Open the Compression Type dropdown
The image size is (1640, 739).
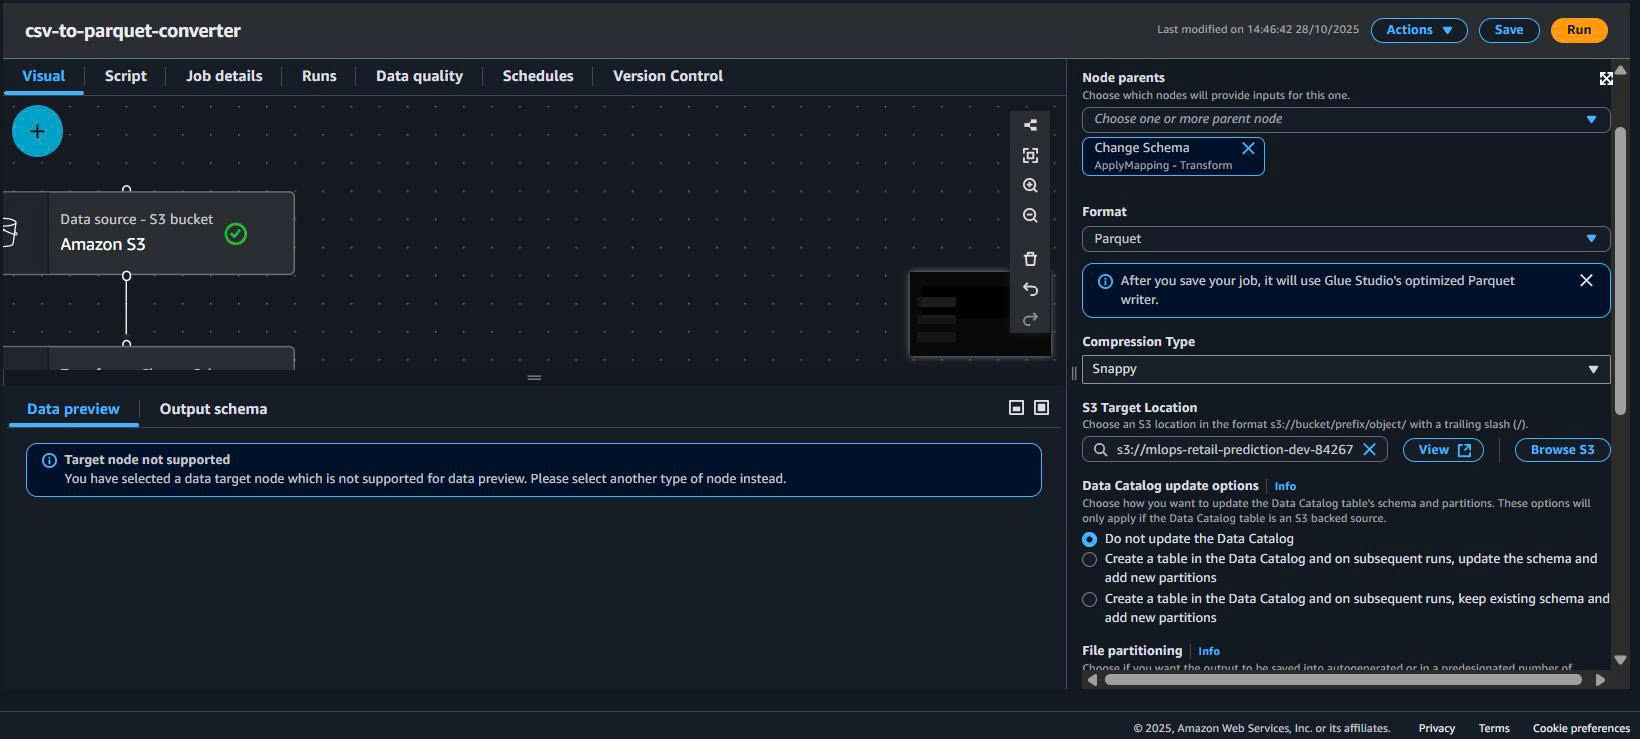coord(1345,369)
